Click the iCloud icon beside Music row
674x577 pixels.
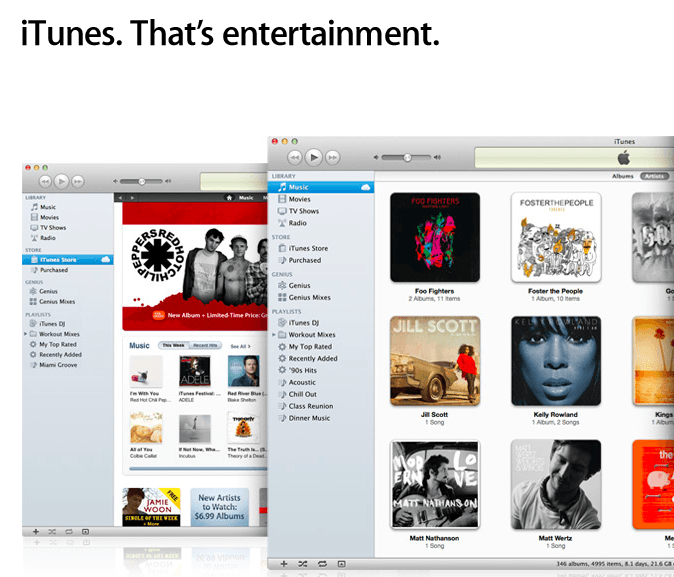[x=365, y=187]
